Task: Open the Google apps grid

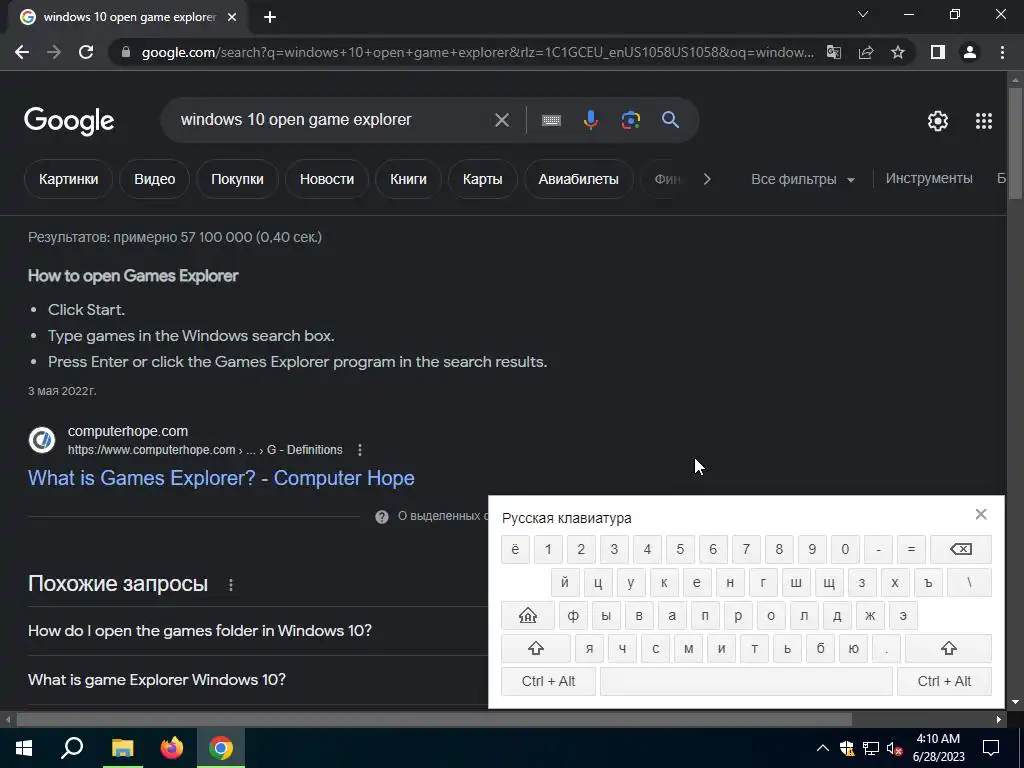Action: point(984,121)
